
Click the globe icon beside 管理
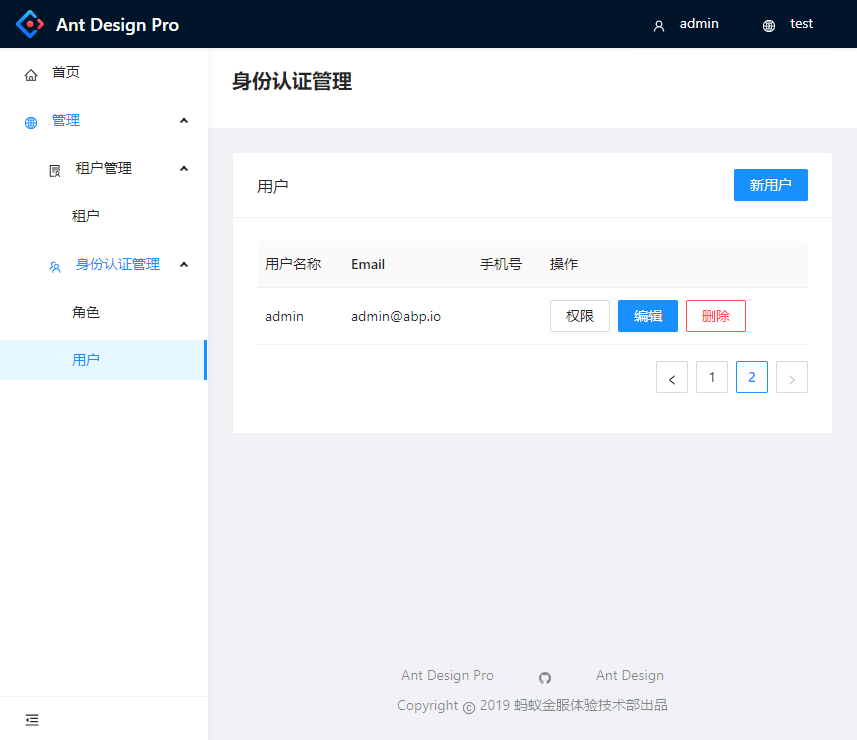click(x=31, y=122)
